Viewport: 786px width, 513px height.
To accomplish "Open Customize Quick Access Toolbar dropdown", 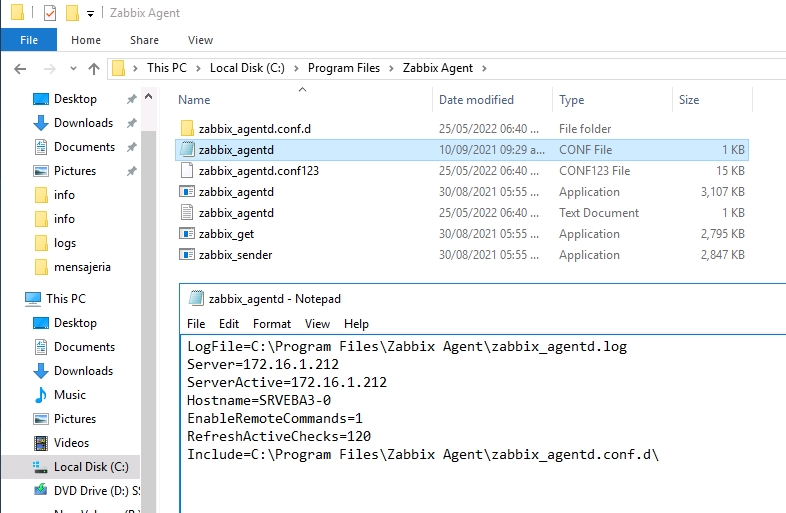I will [90, 14].
